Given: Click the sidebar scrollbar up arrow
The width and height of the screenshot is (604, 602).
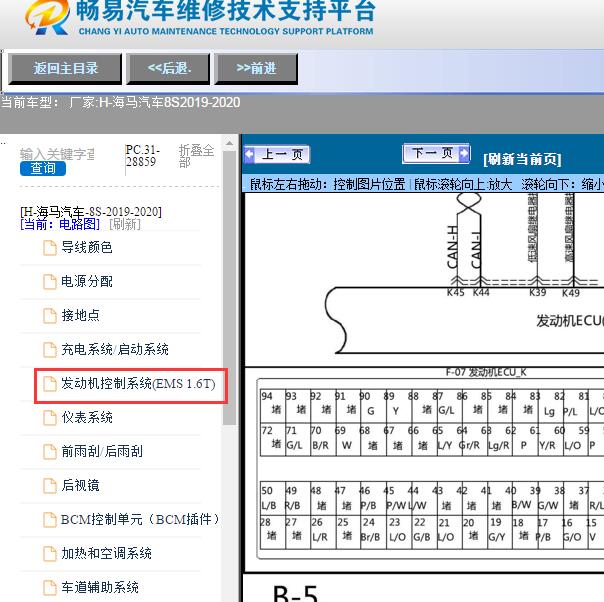Looking at the screenshot, I should coord(229,143).
